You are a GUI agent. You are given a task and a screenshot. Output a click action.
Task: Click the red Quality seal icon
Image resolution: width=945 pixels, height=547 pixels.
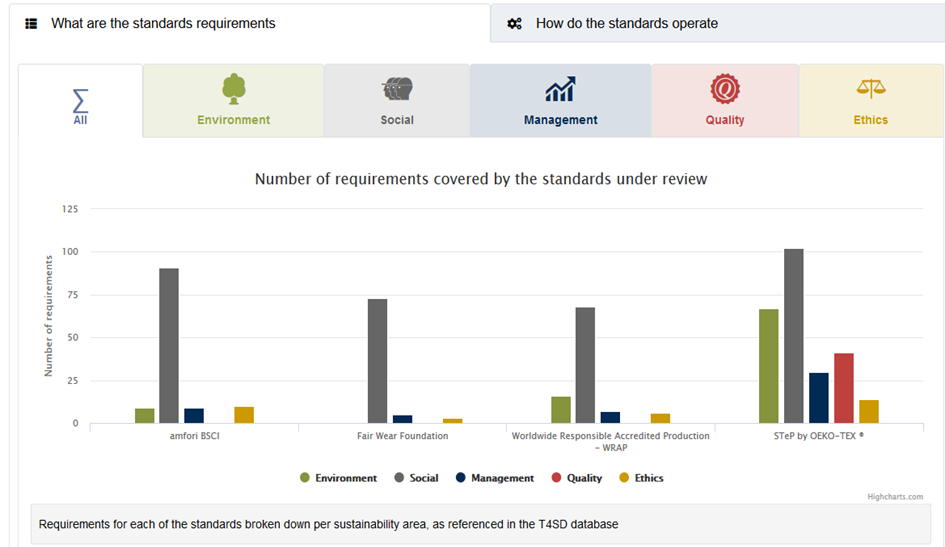click(x=724, y=89)
